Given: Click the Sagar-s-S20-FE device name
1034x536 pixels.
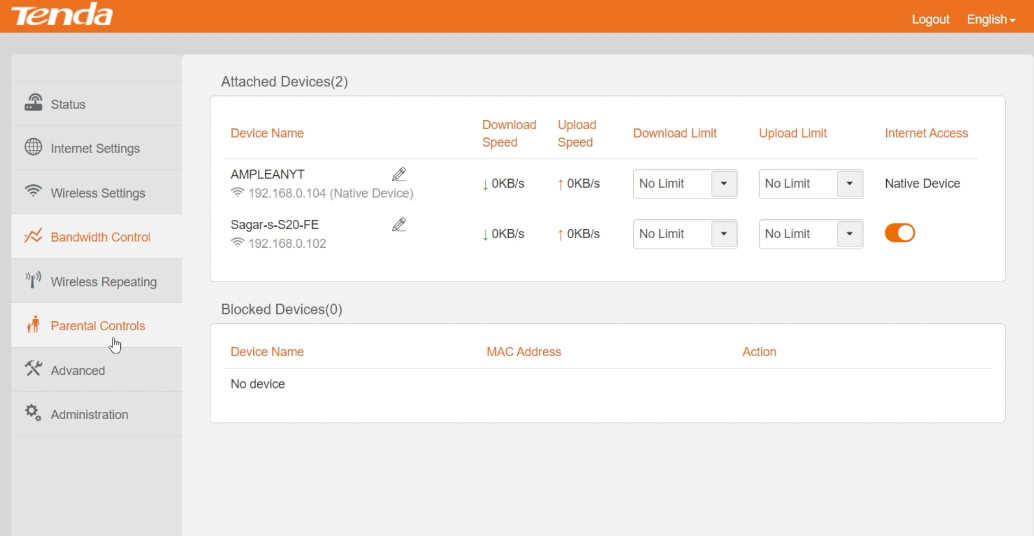Looking at the screenshot, I should tap(274, 224).
